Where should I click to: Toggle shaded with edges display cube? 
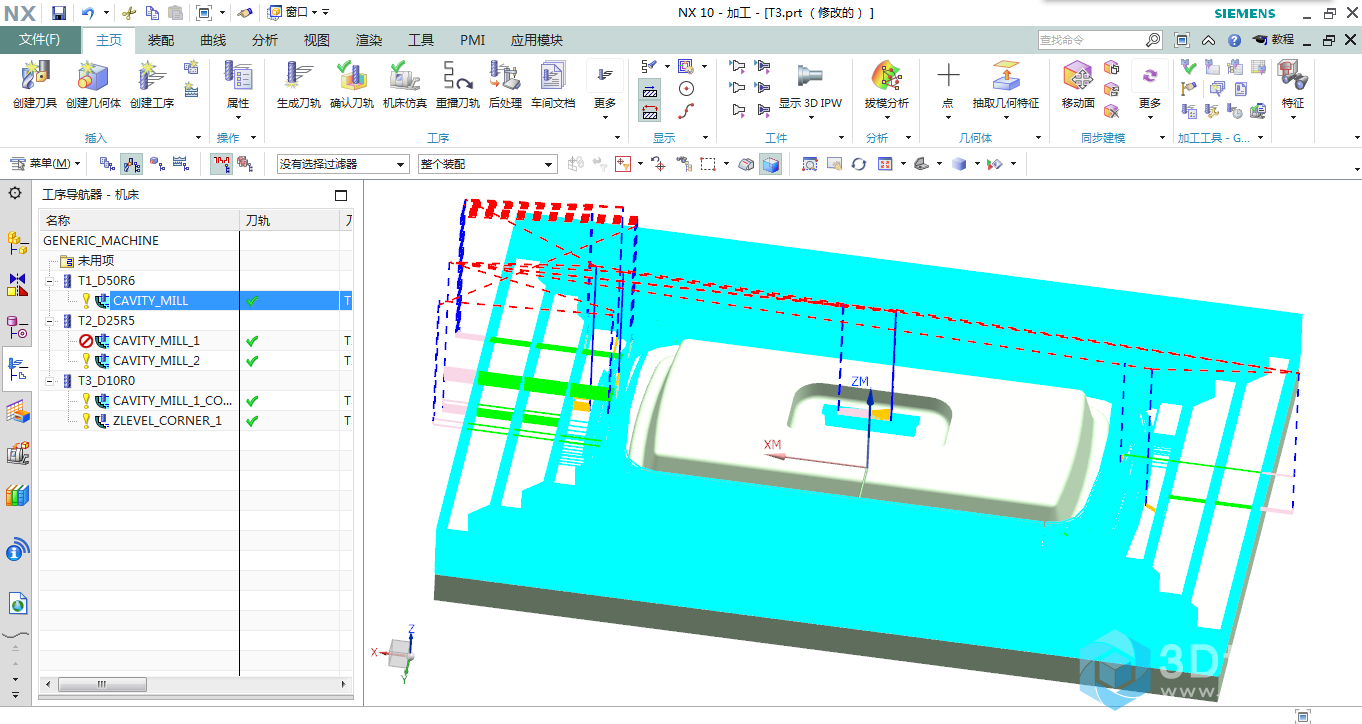pos(770,163)
